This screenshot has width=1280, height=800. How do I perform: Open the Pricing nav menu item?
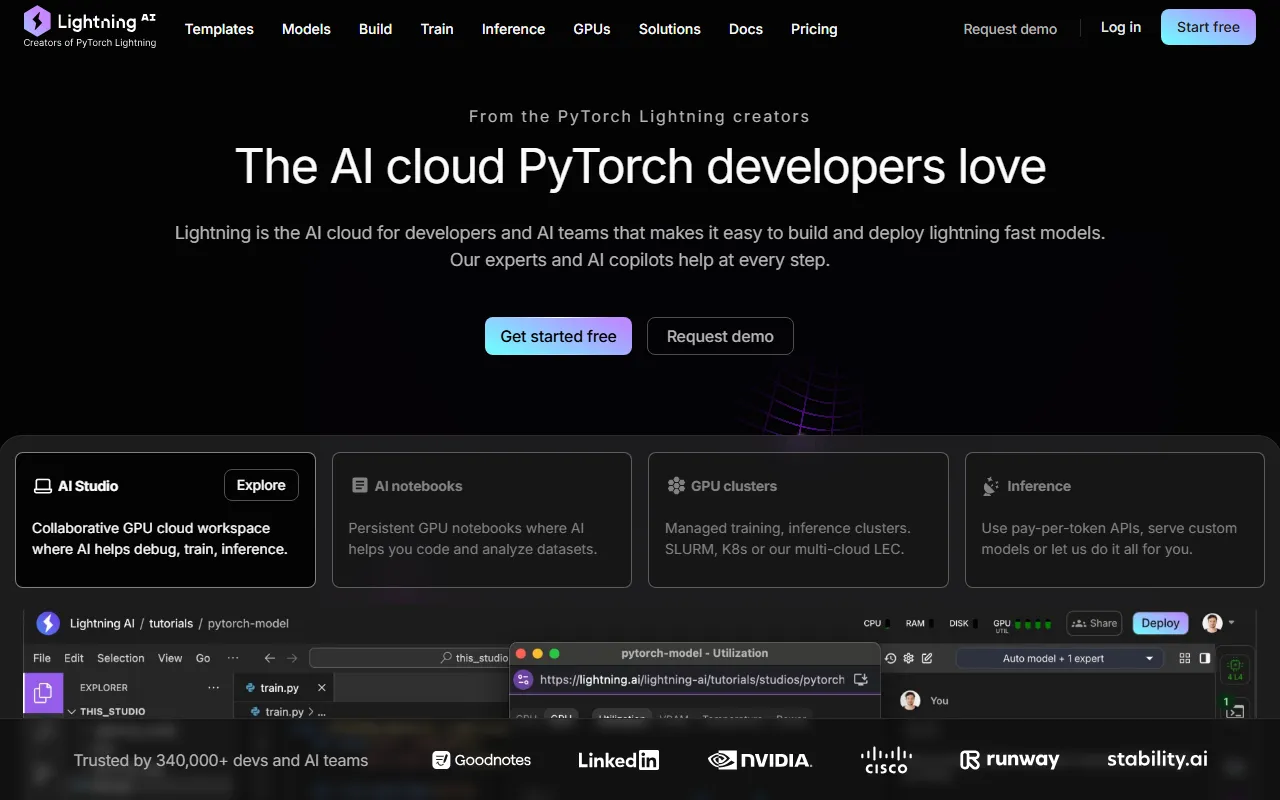pos(814,29)
